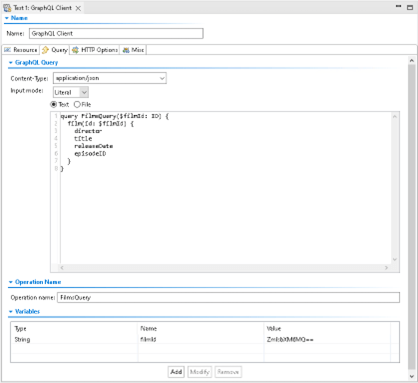Select the Text radio button

coord(53,104)
